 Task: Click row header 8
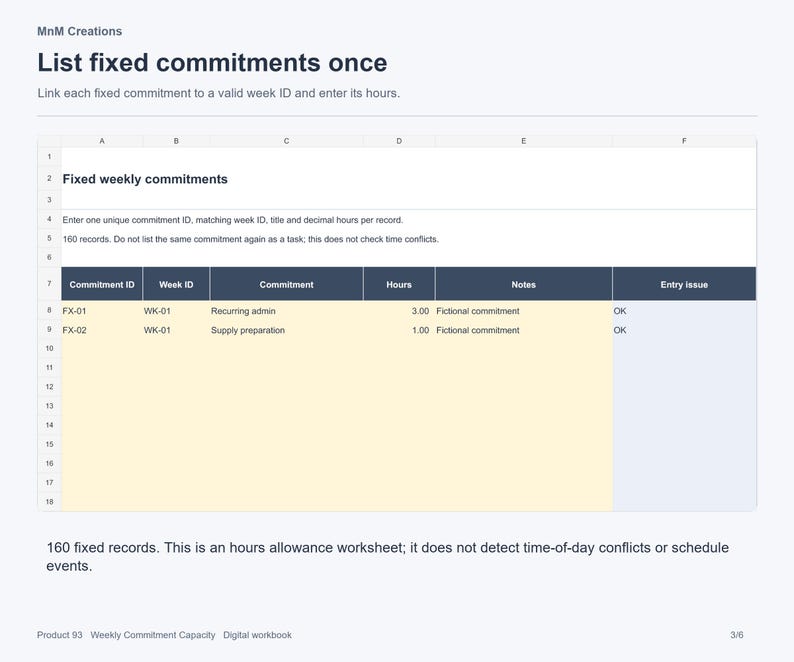[x=49, y=310]
